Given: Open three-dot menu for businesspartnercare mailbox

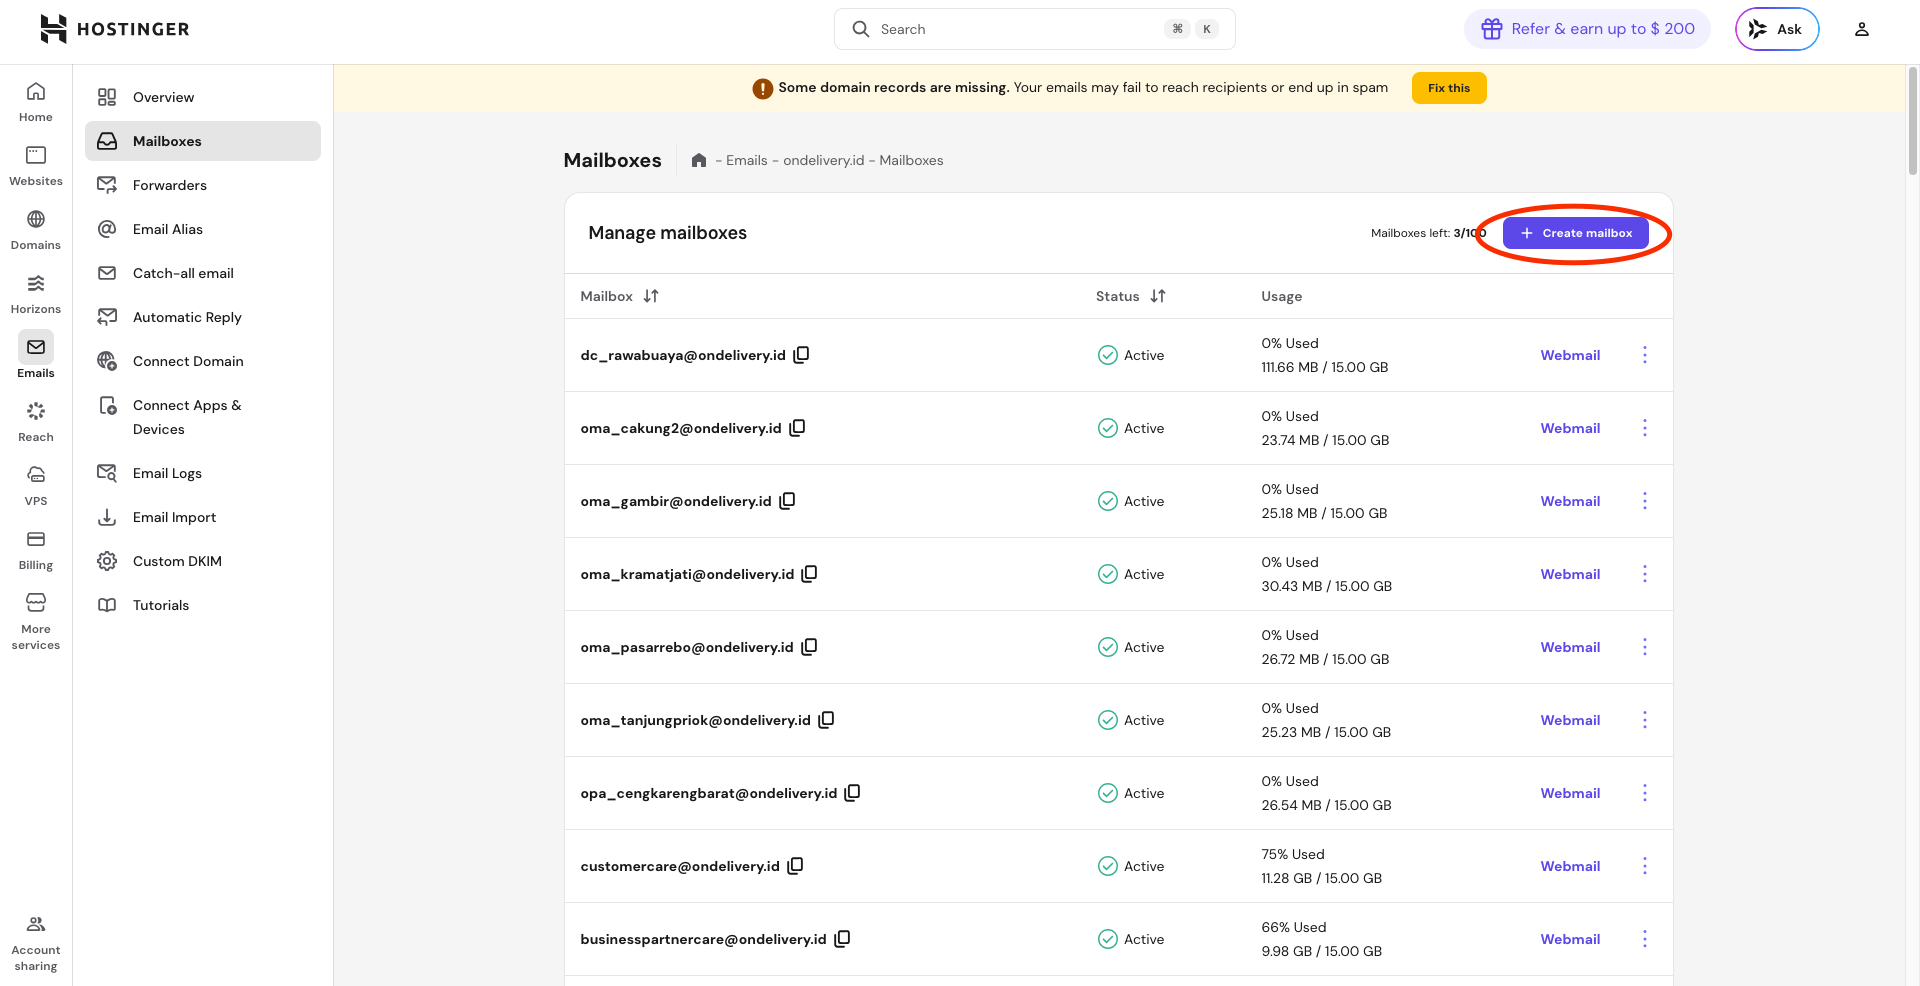Looking at the screenshot, I should pos(1644,939).
